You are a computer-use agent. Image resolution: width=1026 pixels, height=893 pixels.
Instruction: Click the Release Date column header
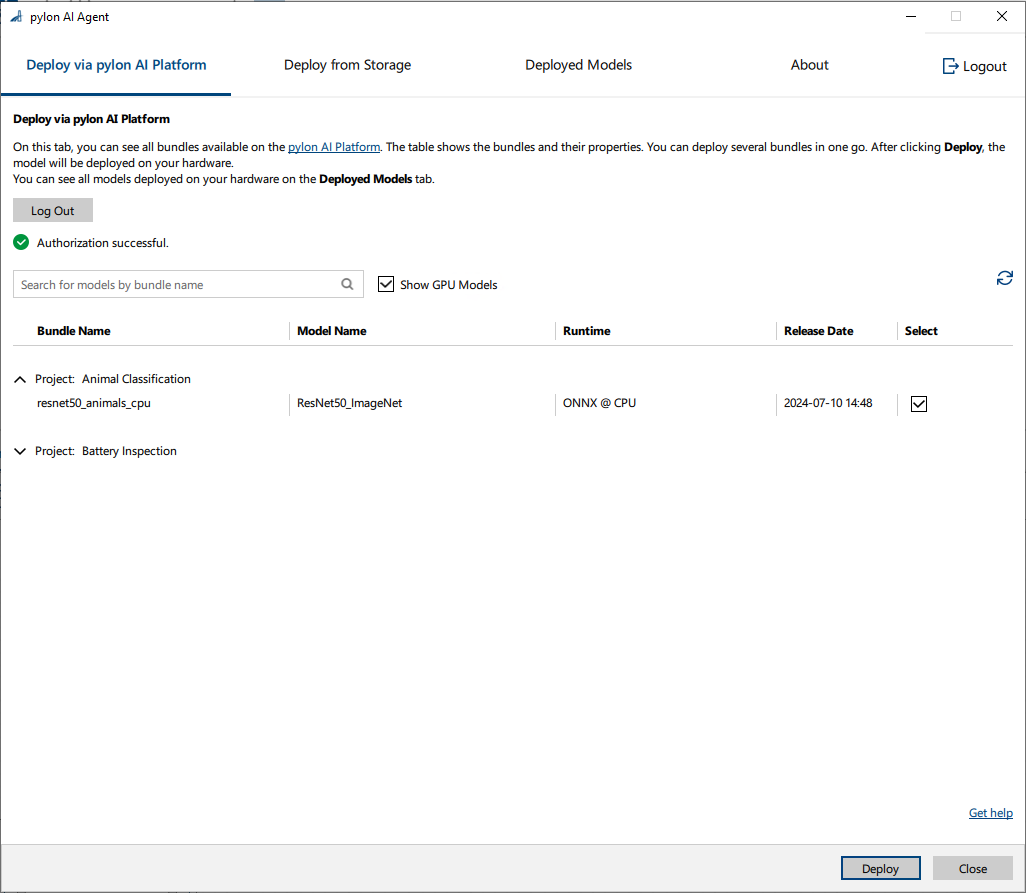pyautogui.click(x=819, y=331)
